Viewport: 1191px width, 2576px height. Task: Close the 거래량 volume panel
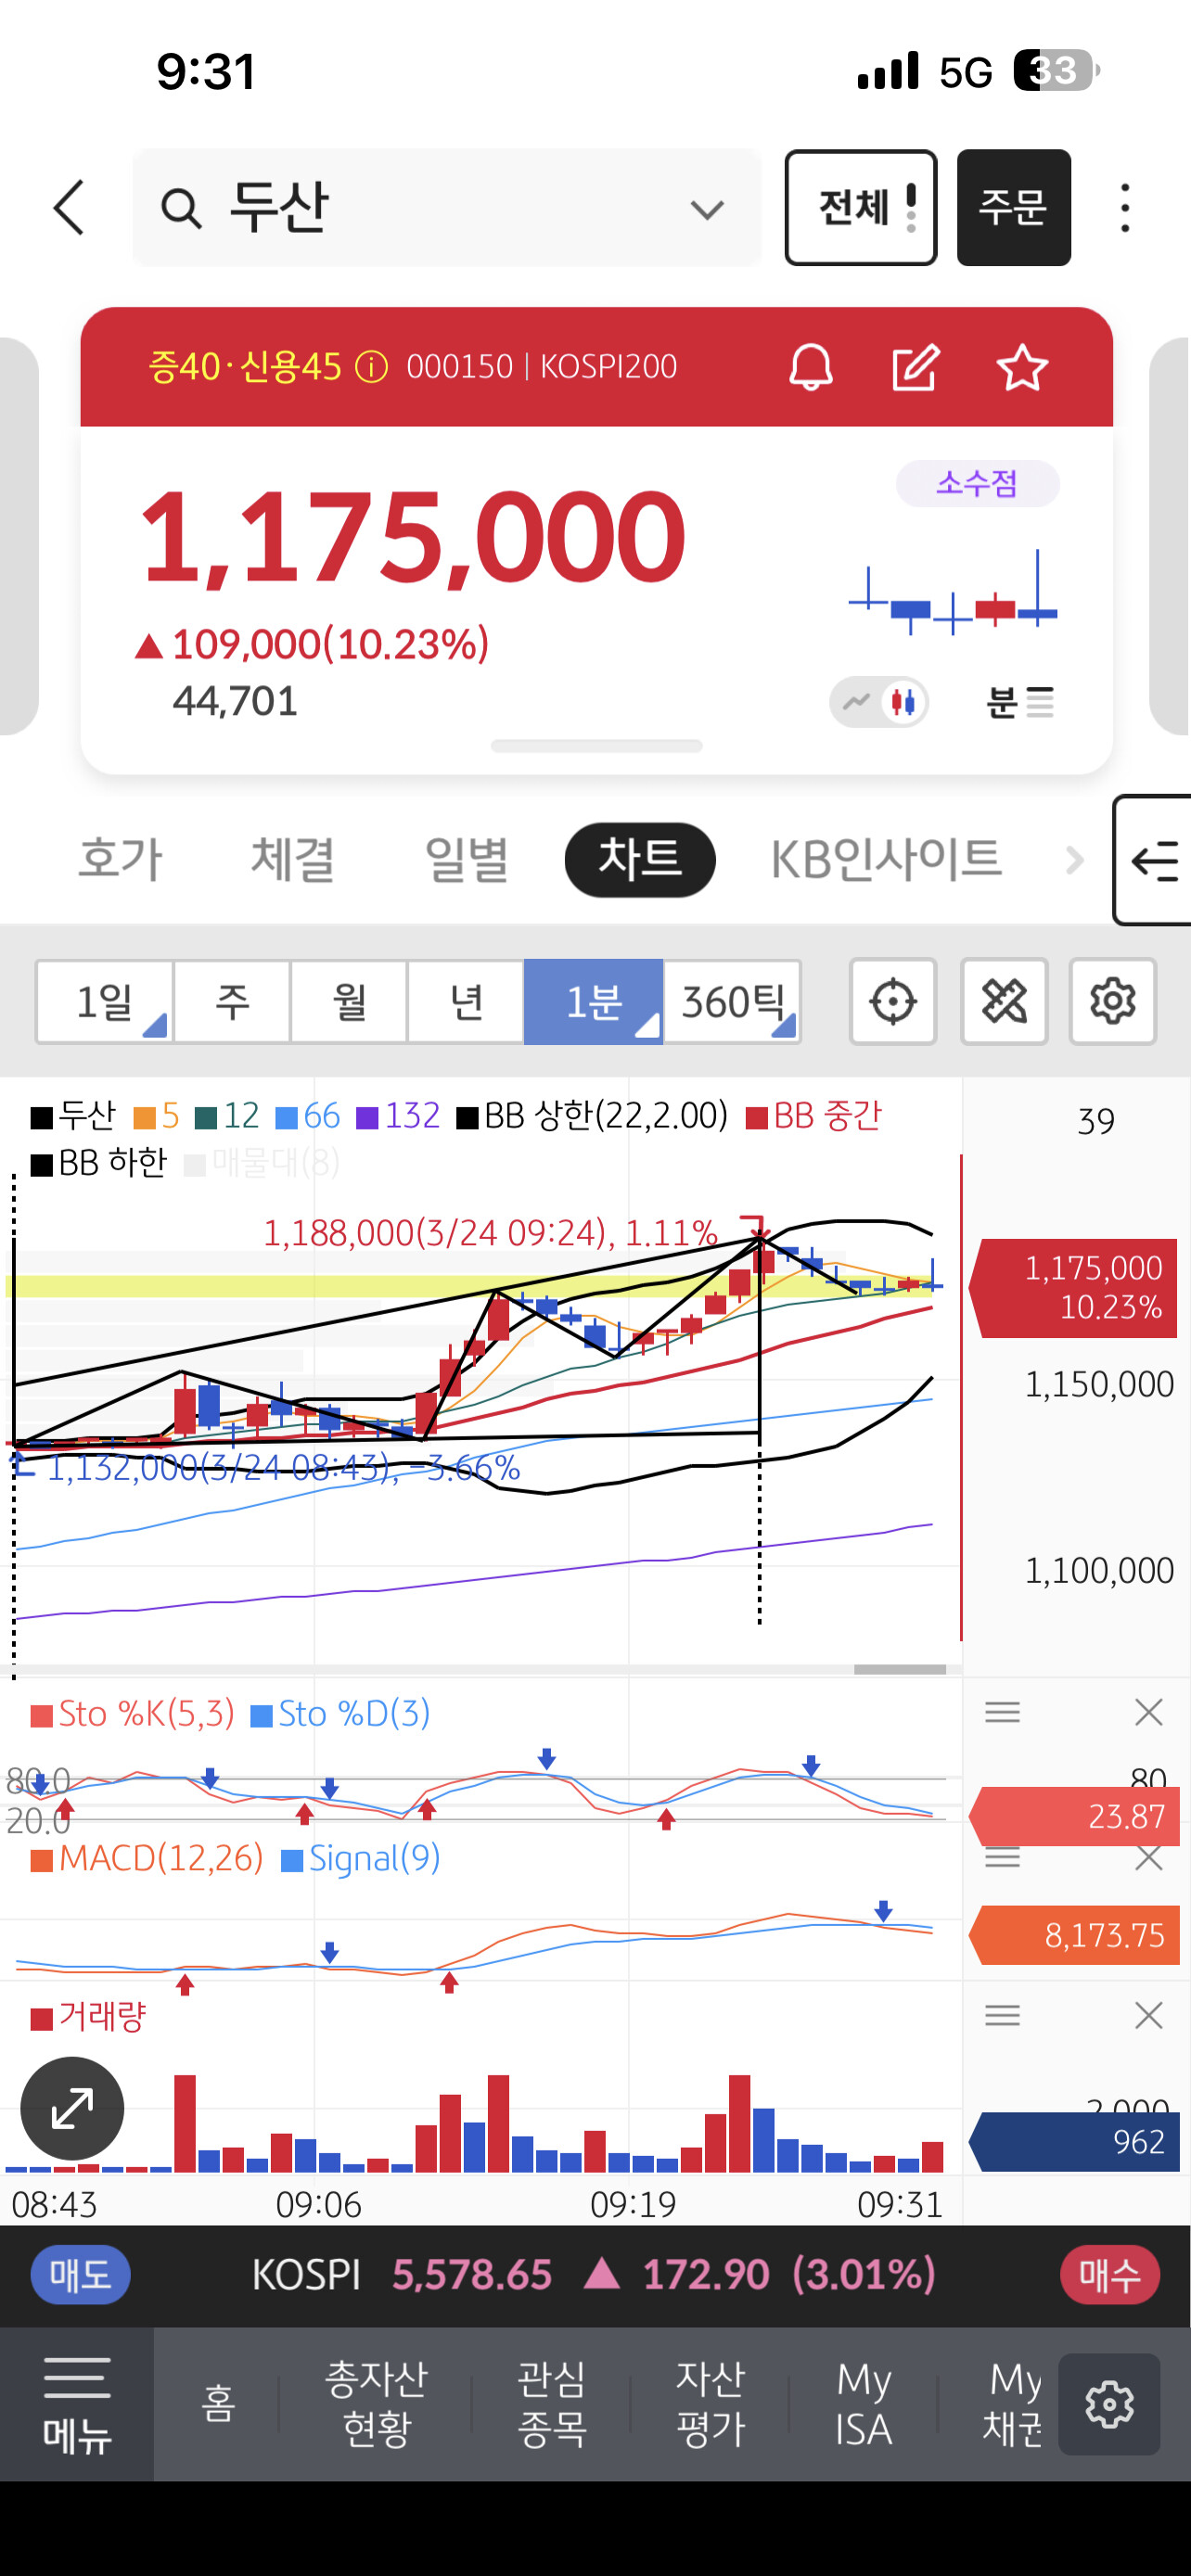pyautogui.click(x=1149, y=2015)
